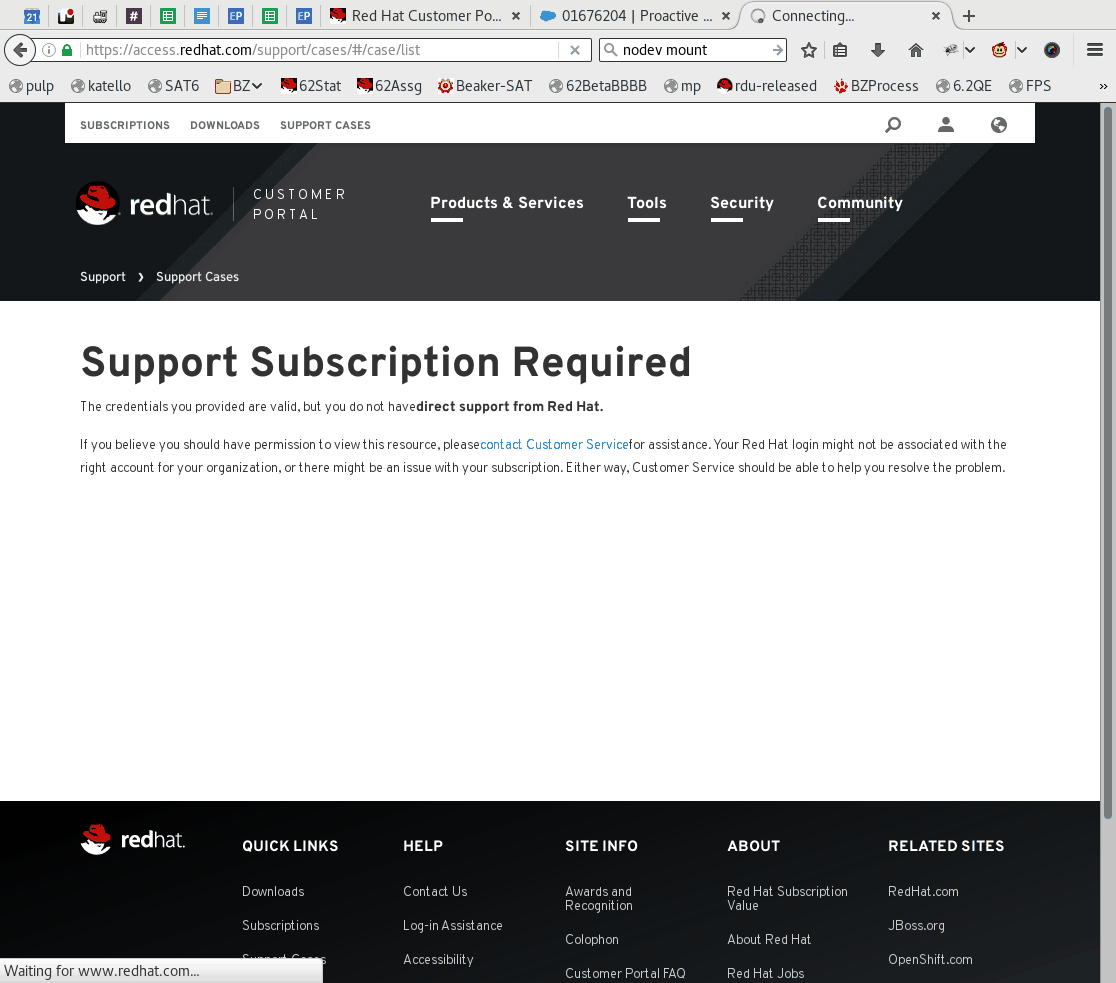Click the search magnifier icon in portal header

(x=893, y=125)
